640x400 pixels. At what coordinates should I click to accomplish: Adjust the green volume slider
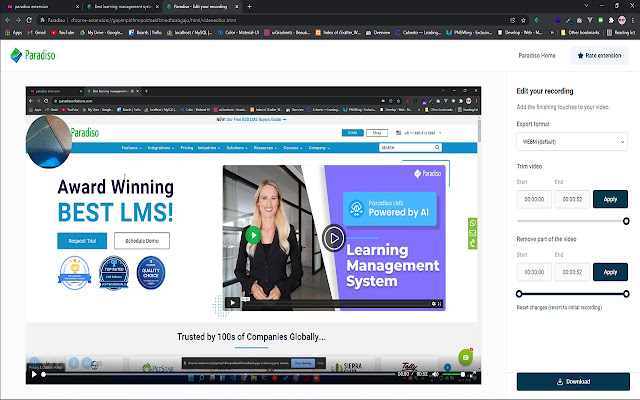pyautogui.click(x=453, y=374)
